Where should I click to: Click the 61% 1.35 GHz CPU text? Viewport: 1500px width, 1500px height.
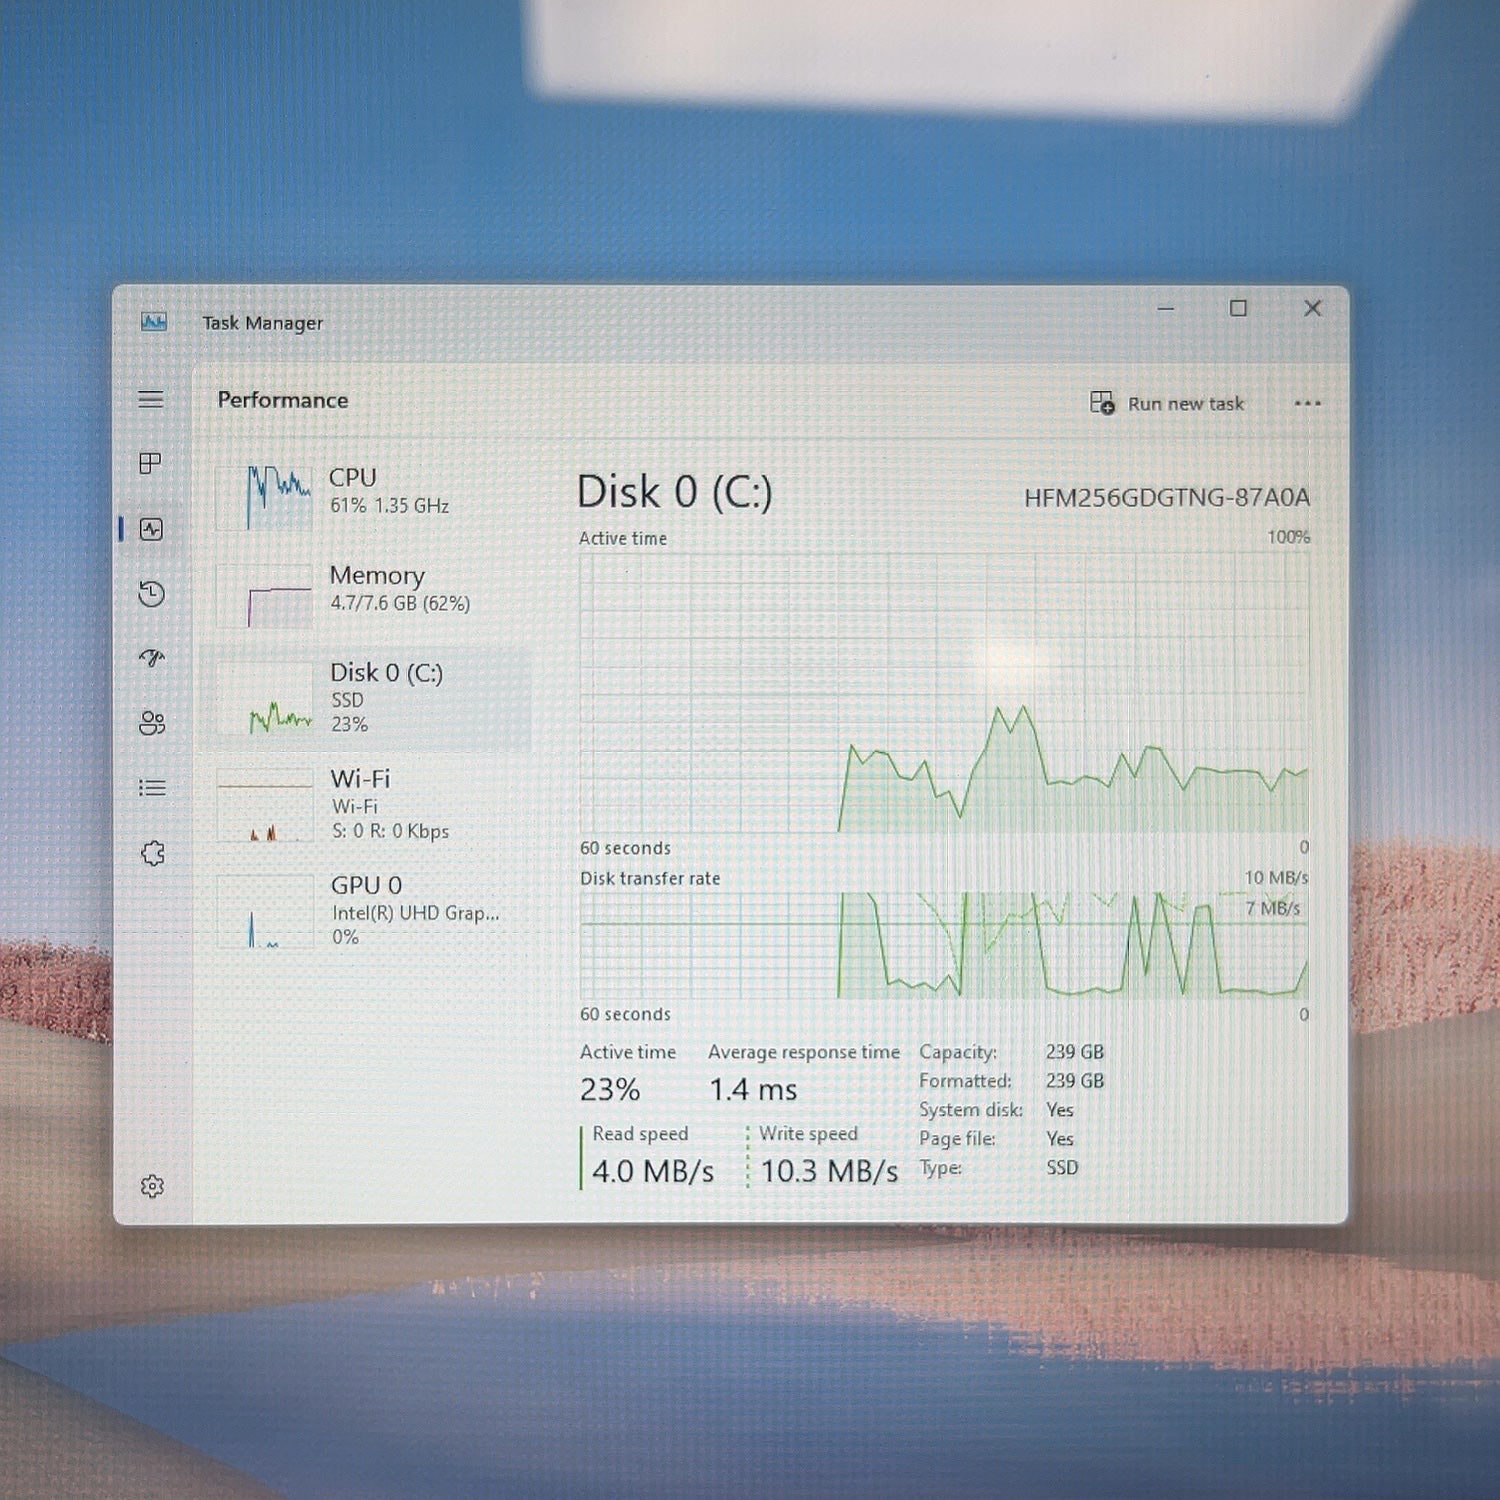(x=390, y=506)
